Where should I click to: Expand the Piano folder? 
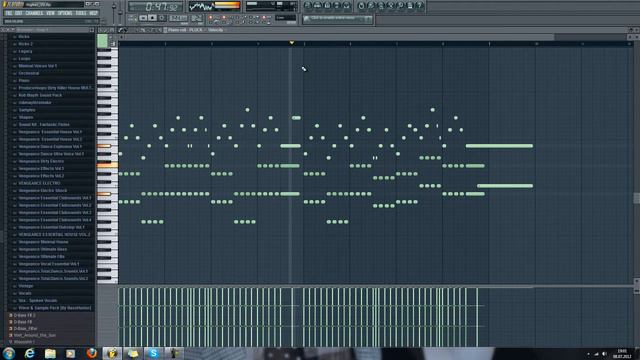point(24,80)
